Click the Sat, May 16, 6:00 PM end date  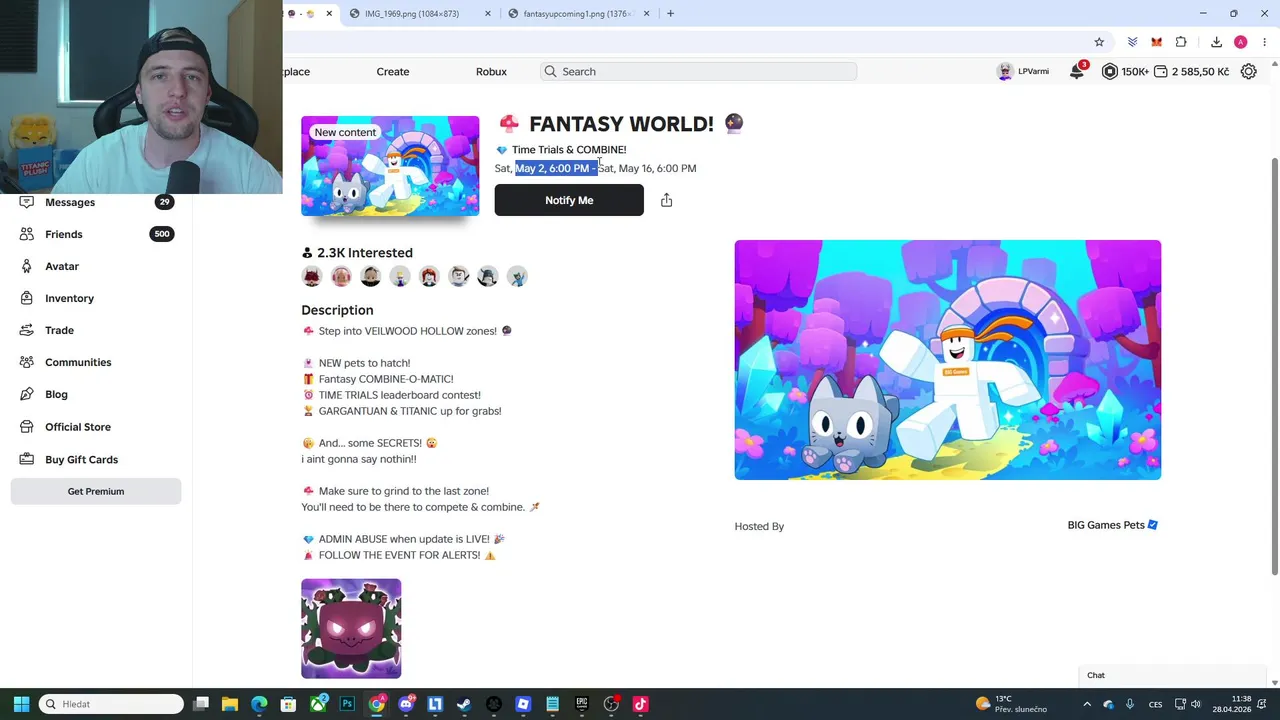click(x=647, y=168)
